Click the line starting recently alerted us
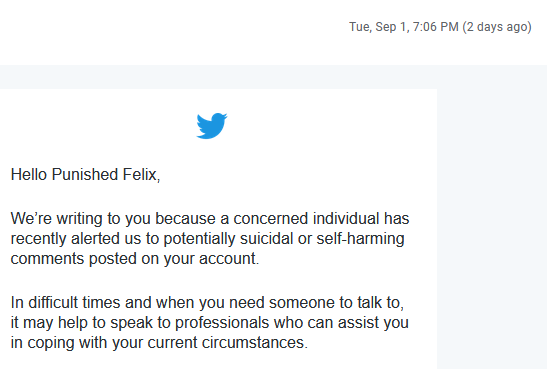The image size is (547, 369). 208,239
